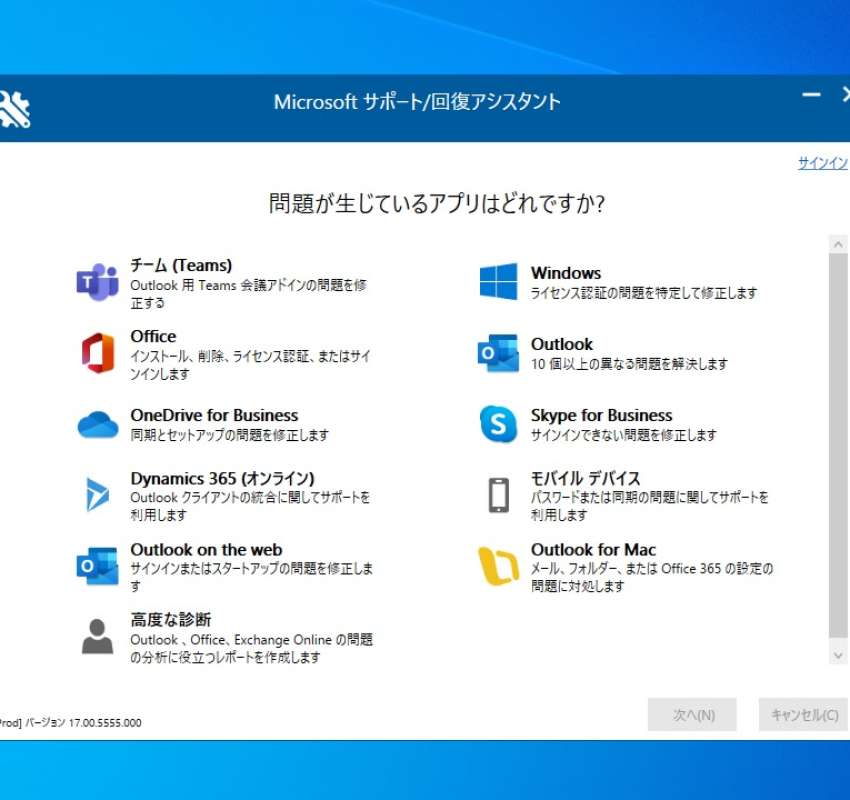The width and height of the screenshot is (850, 800).
Task: Minimize the support assistant window
Action: click(812, 95)
